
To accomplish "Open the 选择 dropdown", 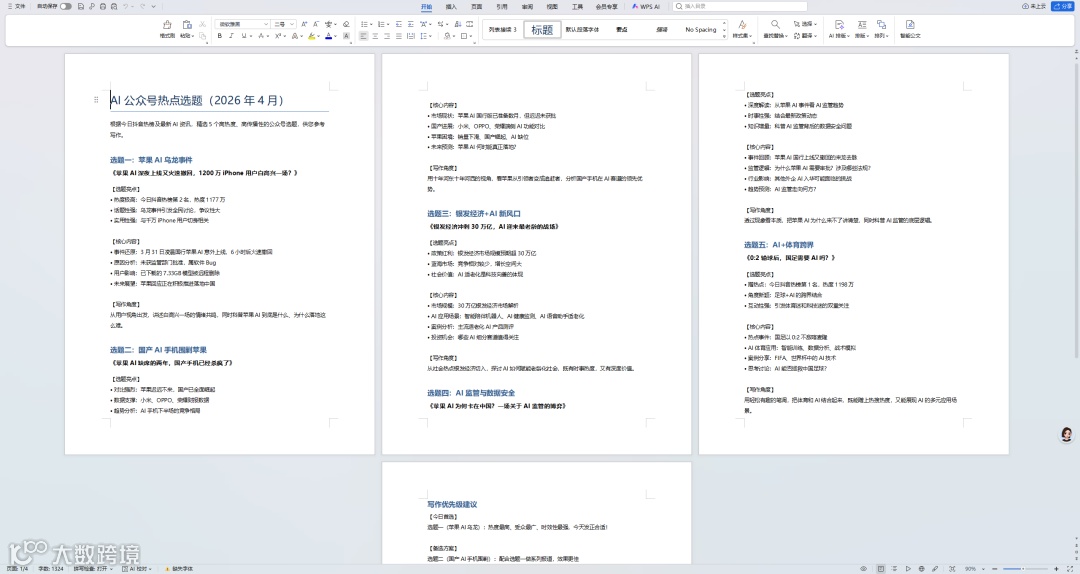I will coord(804,24).
